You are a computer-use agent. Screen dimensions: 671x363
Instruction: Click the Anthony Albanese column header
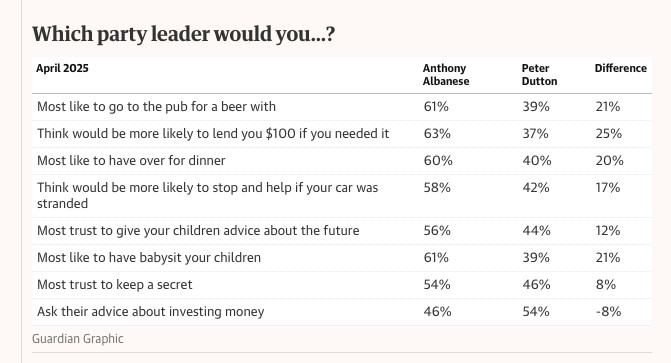[446, 74]
